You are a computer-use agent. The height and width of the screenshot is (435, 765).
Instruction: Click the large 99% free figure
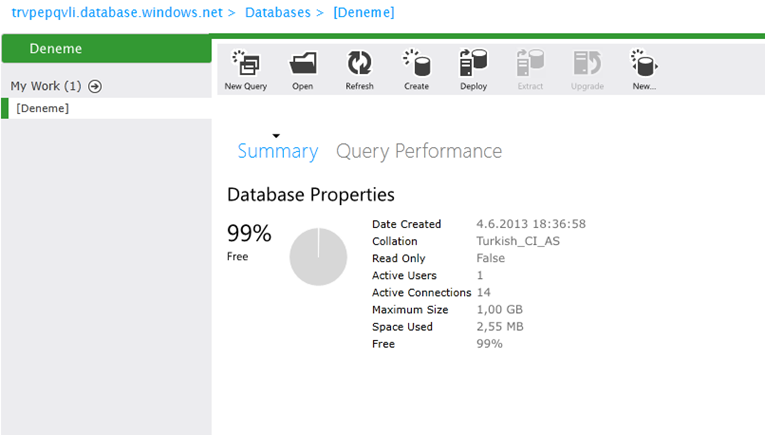(249, 233)
